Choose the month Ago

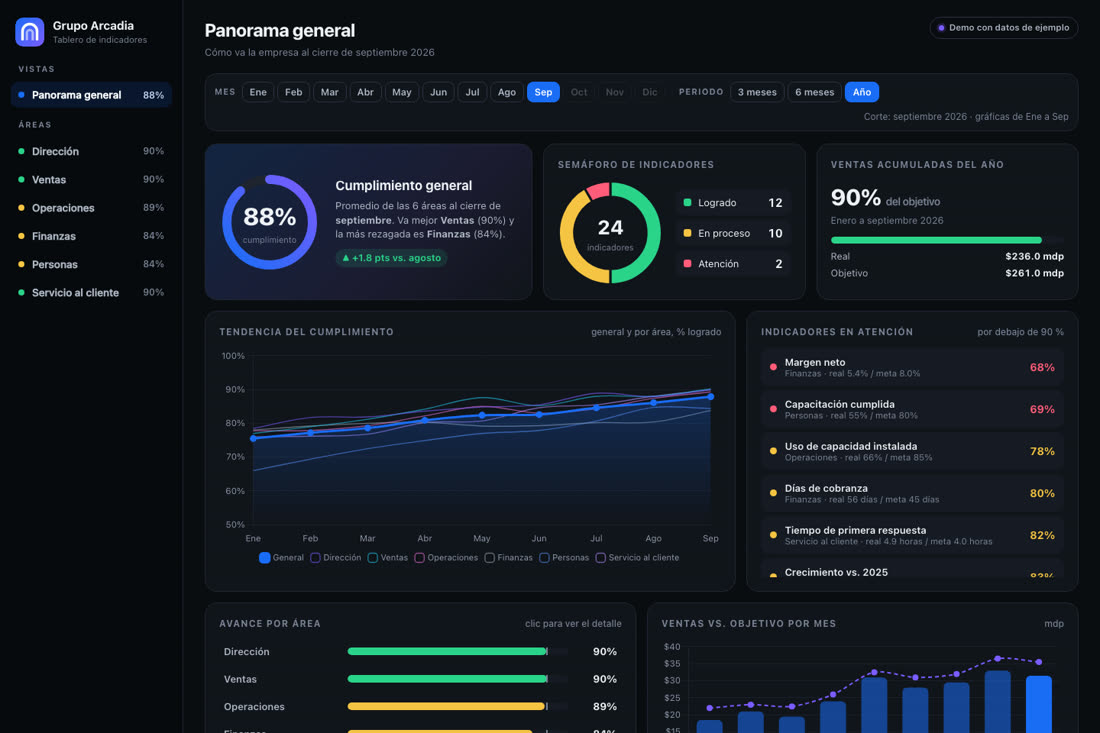(x=507, y=92)
